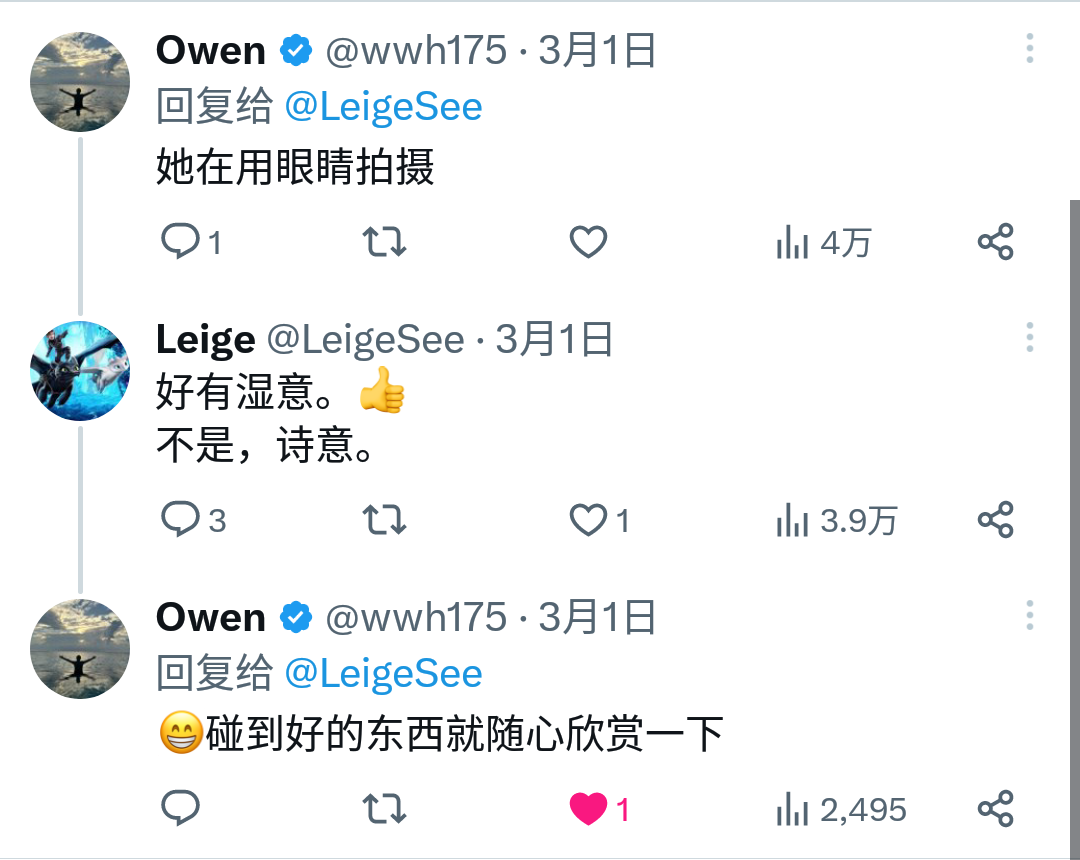
Task: Open the @LeigeSee mention link in the first tweet
Action: tap(383, 107)
